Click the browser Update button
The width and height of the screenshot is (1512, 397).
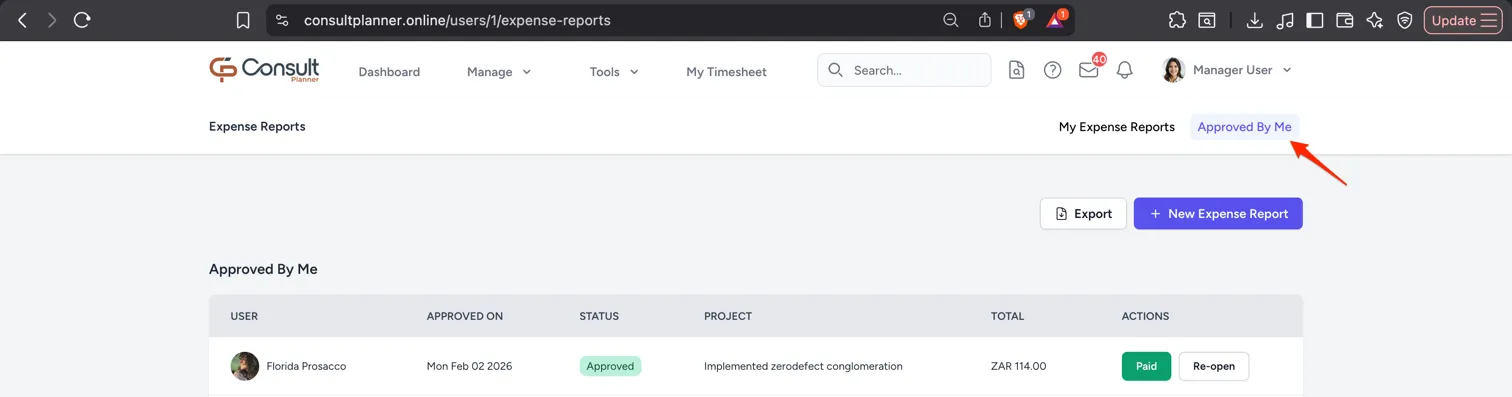click(x=1463, y=20)
